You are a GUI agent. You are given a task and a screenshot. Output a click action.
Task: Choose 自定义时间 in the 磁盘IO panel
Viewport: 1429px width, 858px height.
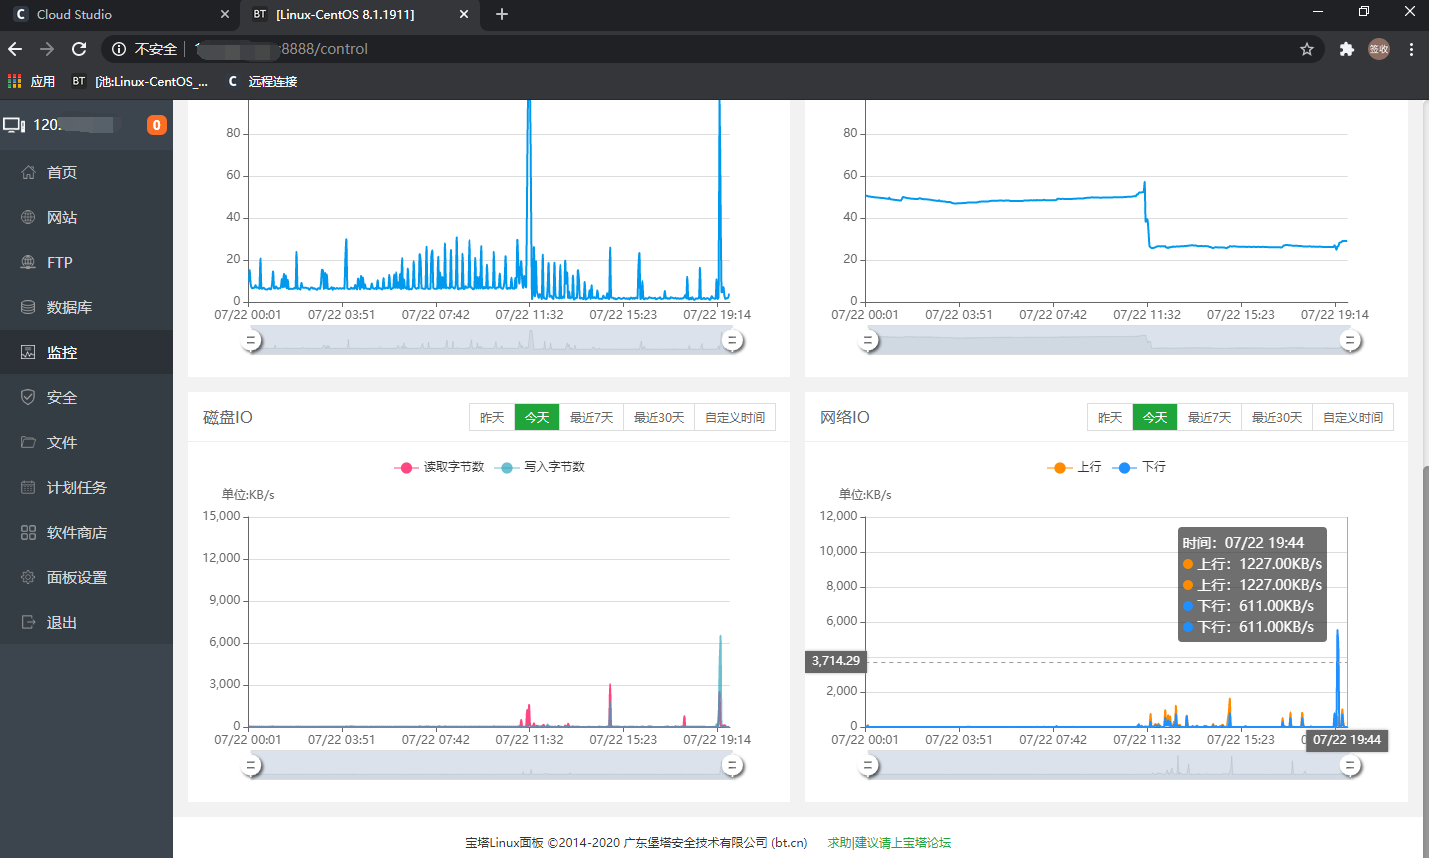[x=735, y=417]
